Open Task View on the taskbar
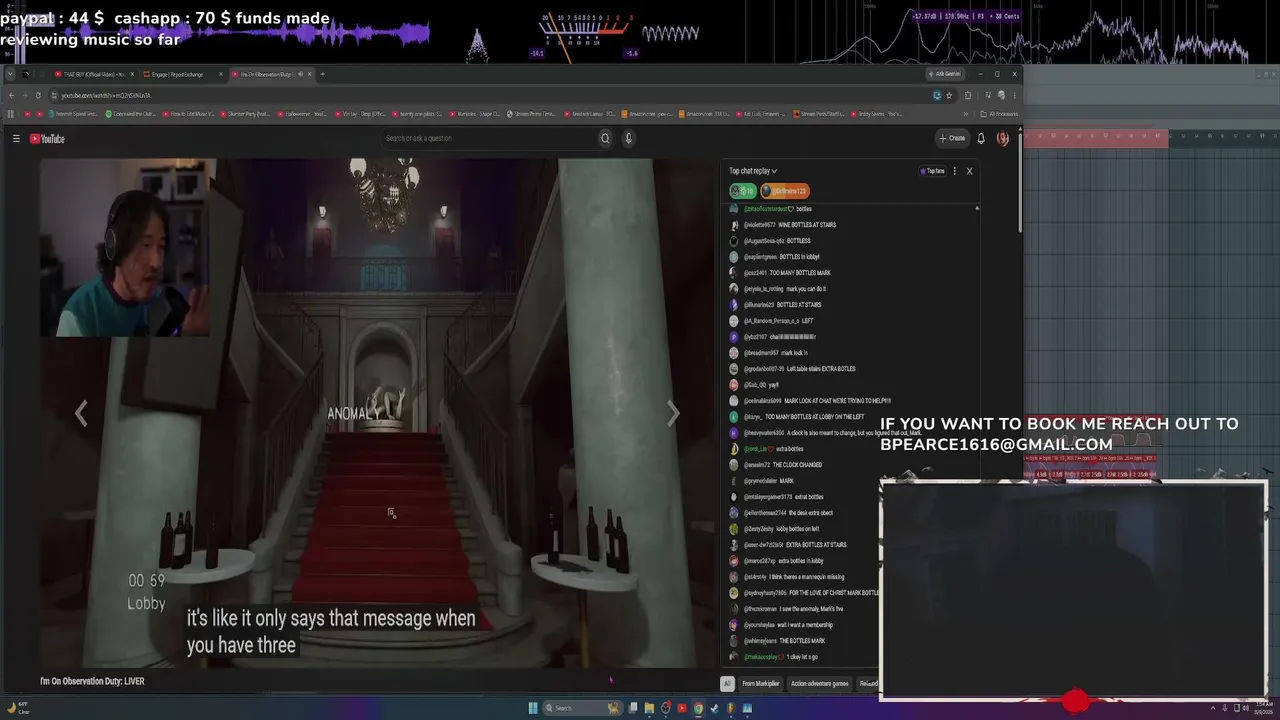Image resolution: width=1280 pixels, height=720 pixels. click(x=633, y=708)
